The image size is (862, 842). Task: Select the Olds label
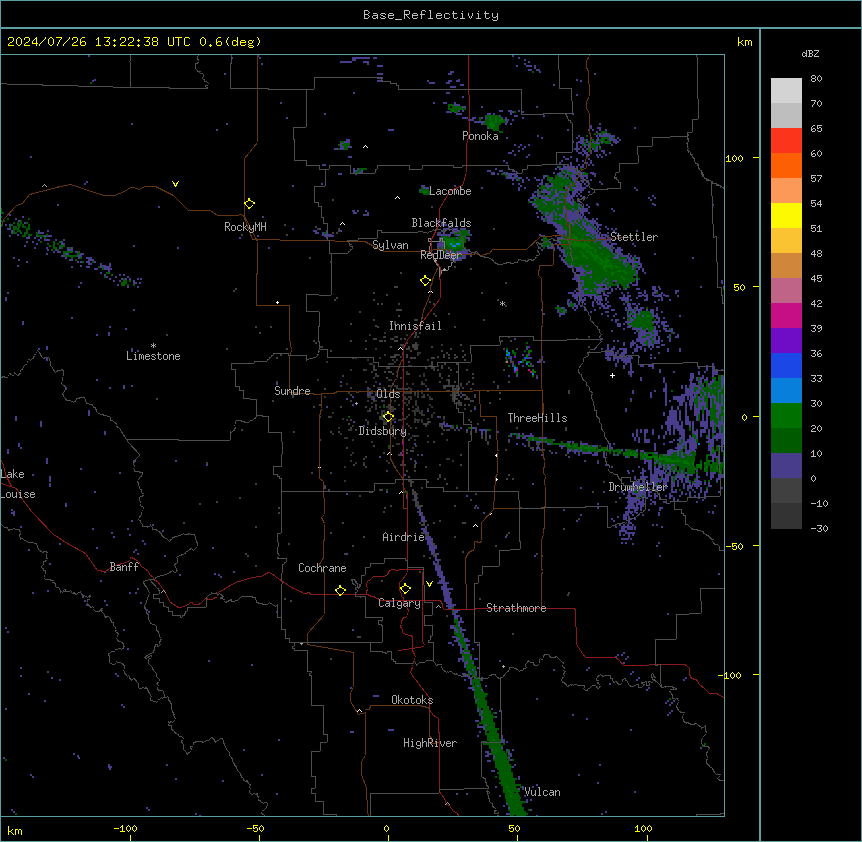(x=388, y=394)
